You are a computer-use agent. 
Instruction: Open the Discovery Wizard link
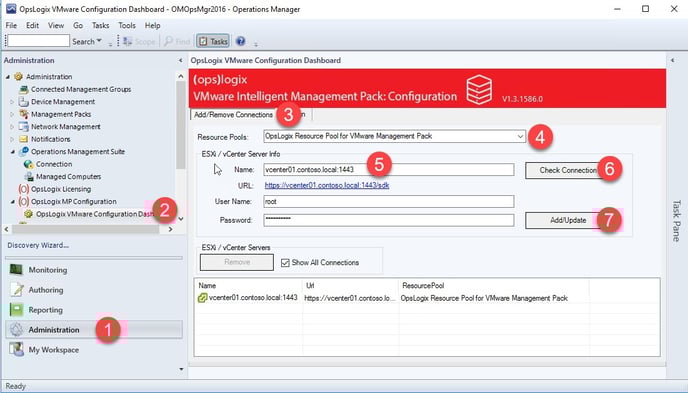38,245
